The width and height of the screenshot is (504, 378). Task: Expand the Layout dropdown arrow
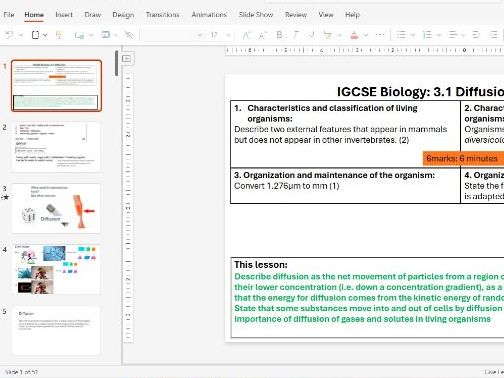coord(116,35)
